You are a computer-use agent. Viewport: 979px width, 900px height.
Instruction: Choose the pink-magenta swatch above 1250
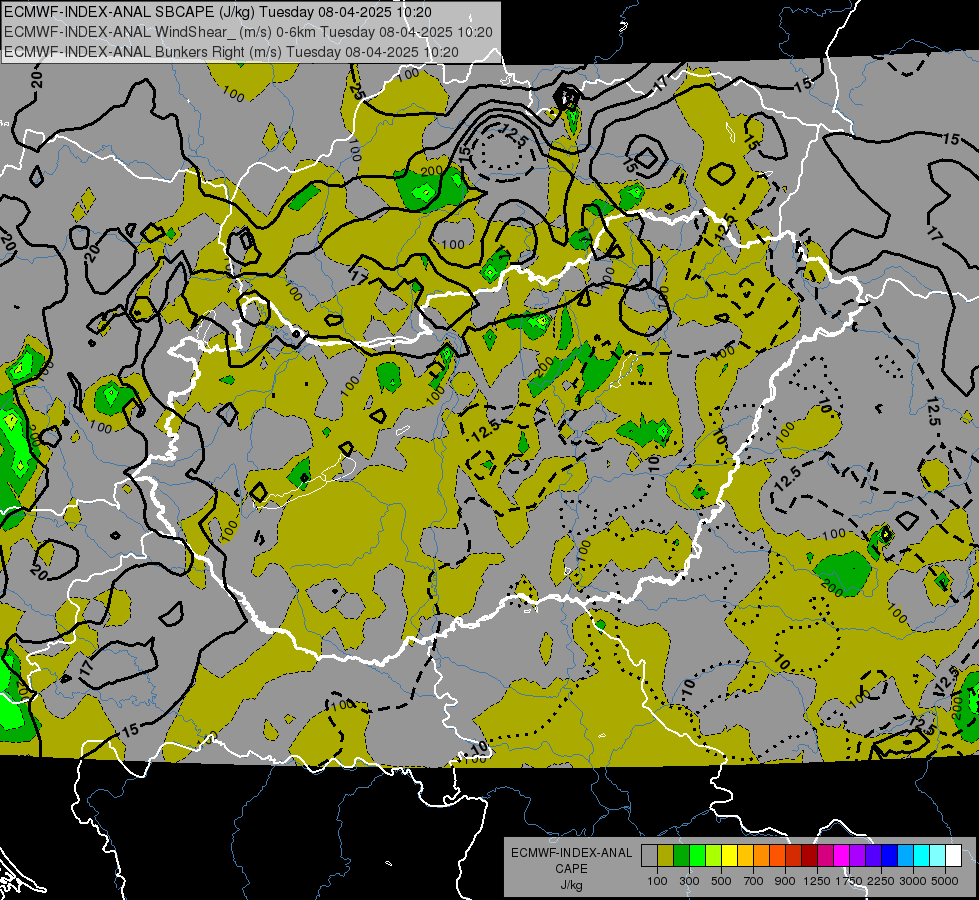826,855
